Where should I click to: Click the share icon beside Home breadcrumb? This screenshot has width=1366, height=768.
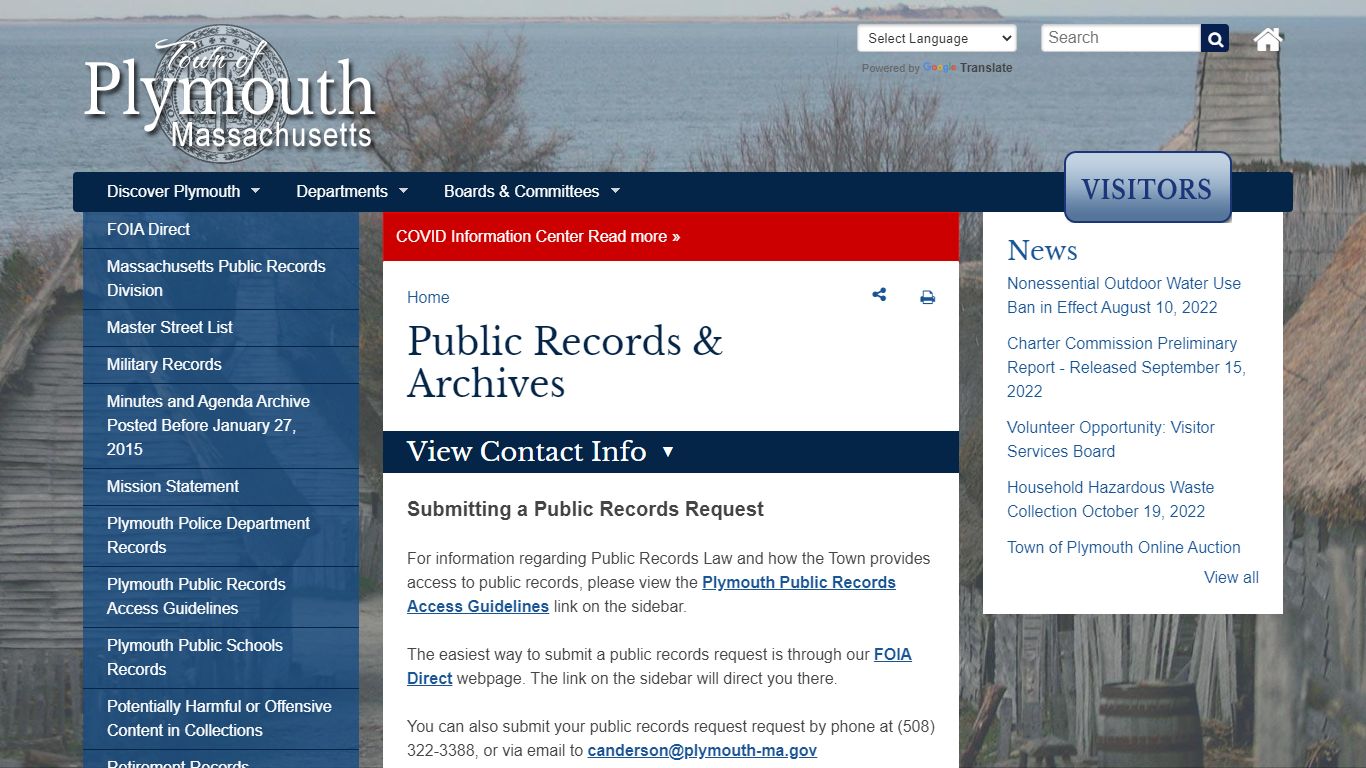click(x=879, y=295)
